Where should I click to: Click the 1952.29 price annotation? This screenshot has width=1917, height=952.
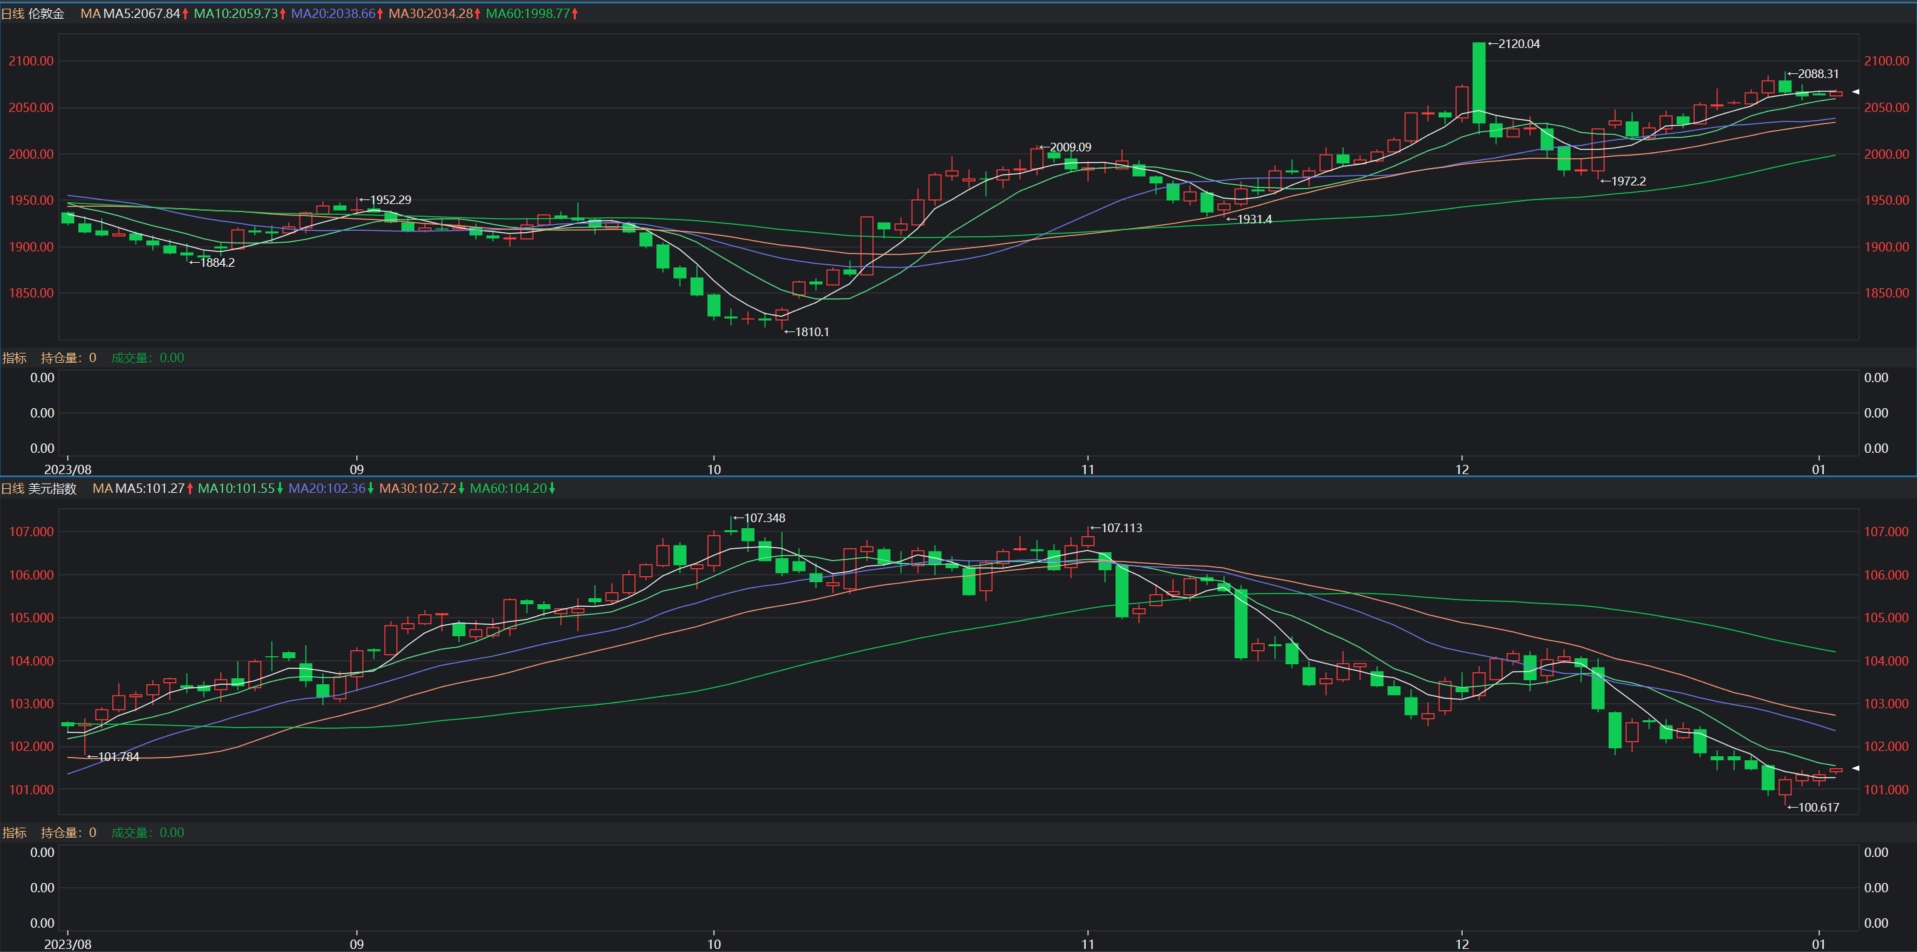385,200
